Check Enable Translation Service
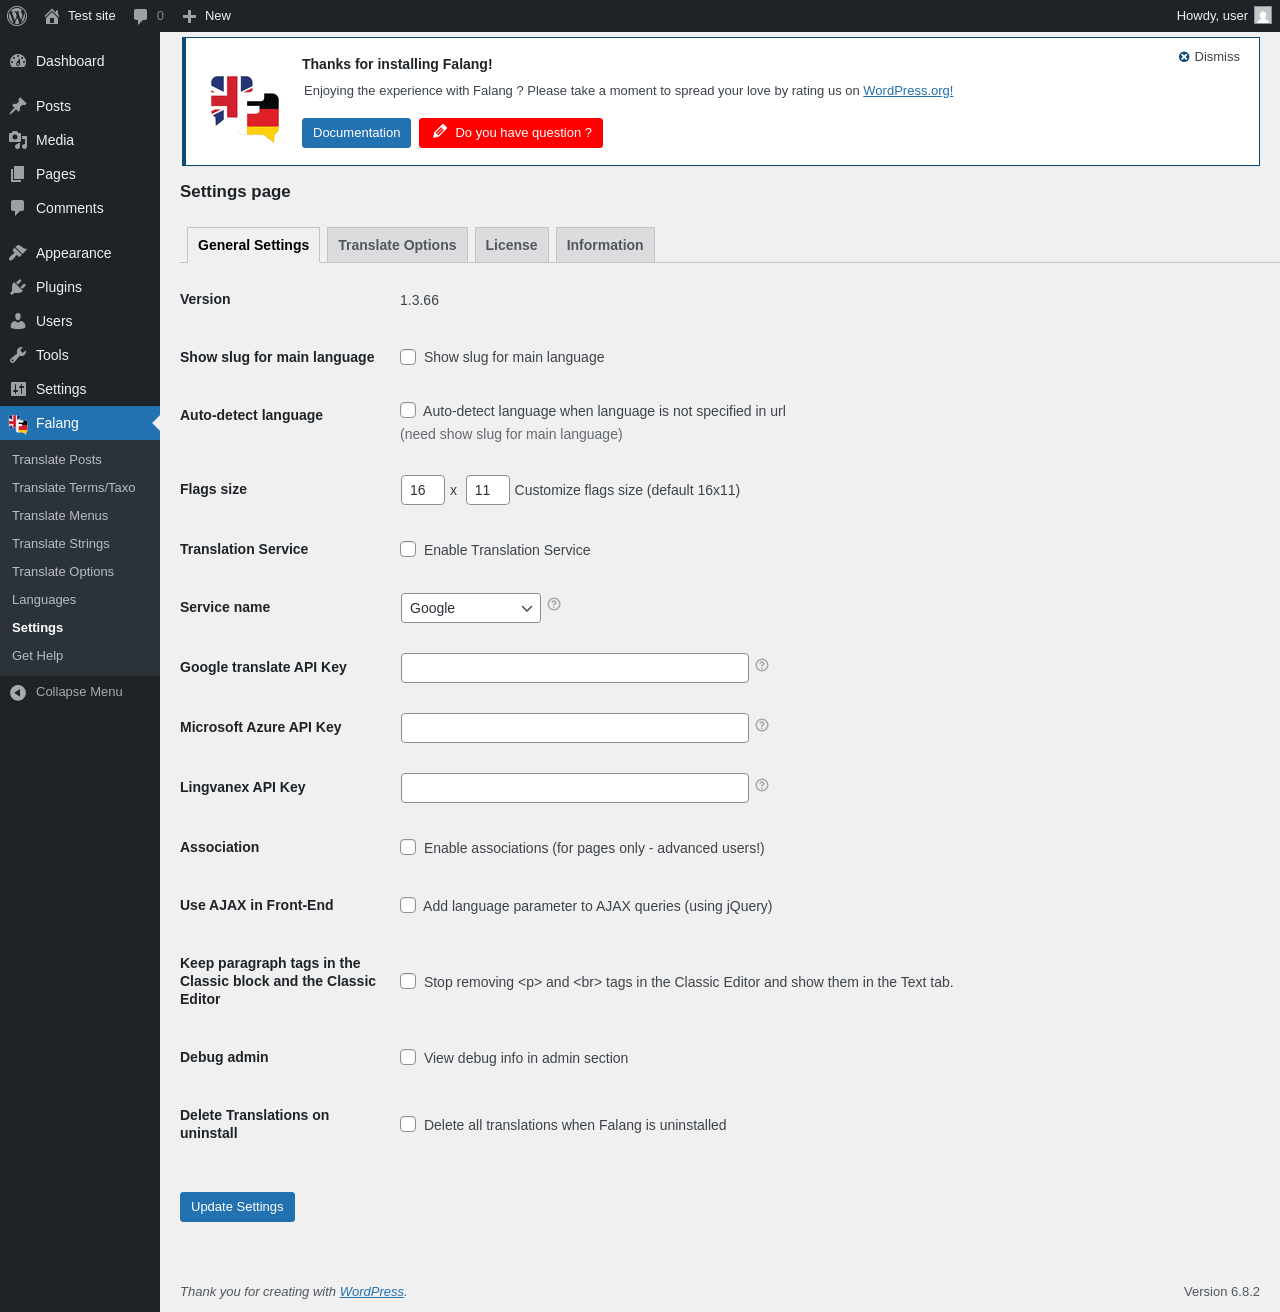1280x1312 pixels. 408,549
